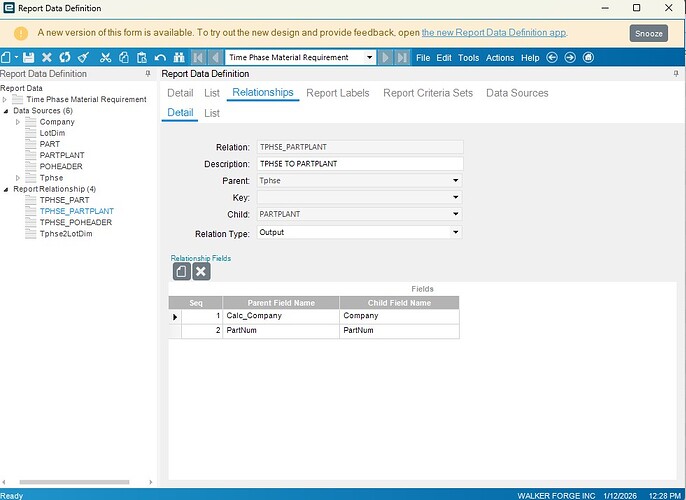The image size is (686, 500).
Task: Click the Refresh toolbar icon
Action: click(65, 58)
